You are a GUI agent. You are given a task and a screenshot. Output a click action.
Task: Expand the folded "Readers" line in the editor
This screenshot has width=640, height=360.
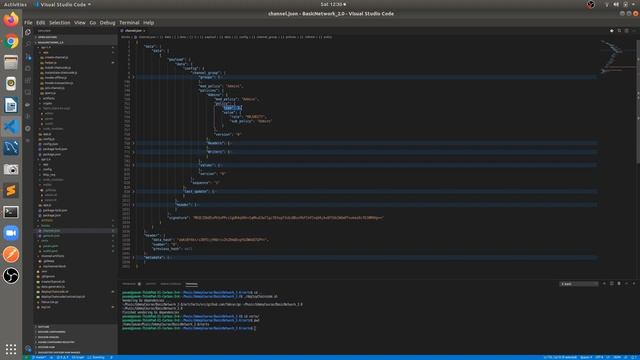pyautogui.click(x=134, y=143)
